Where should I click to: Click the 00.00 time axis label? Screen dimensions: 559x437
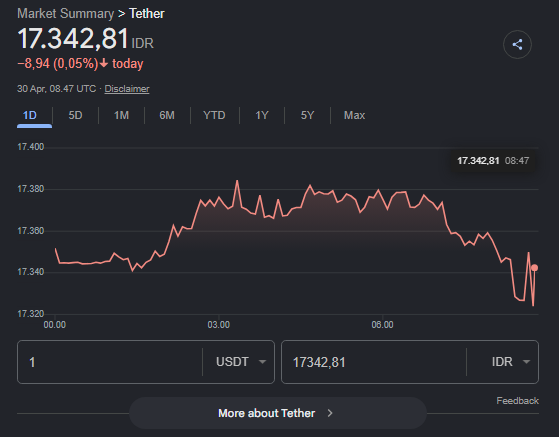(x=55, y=325)
